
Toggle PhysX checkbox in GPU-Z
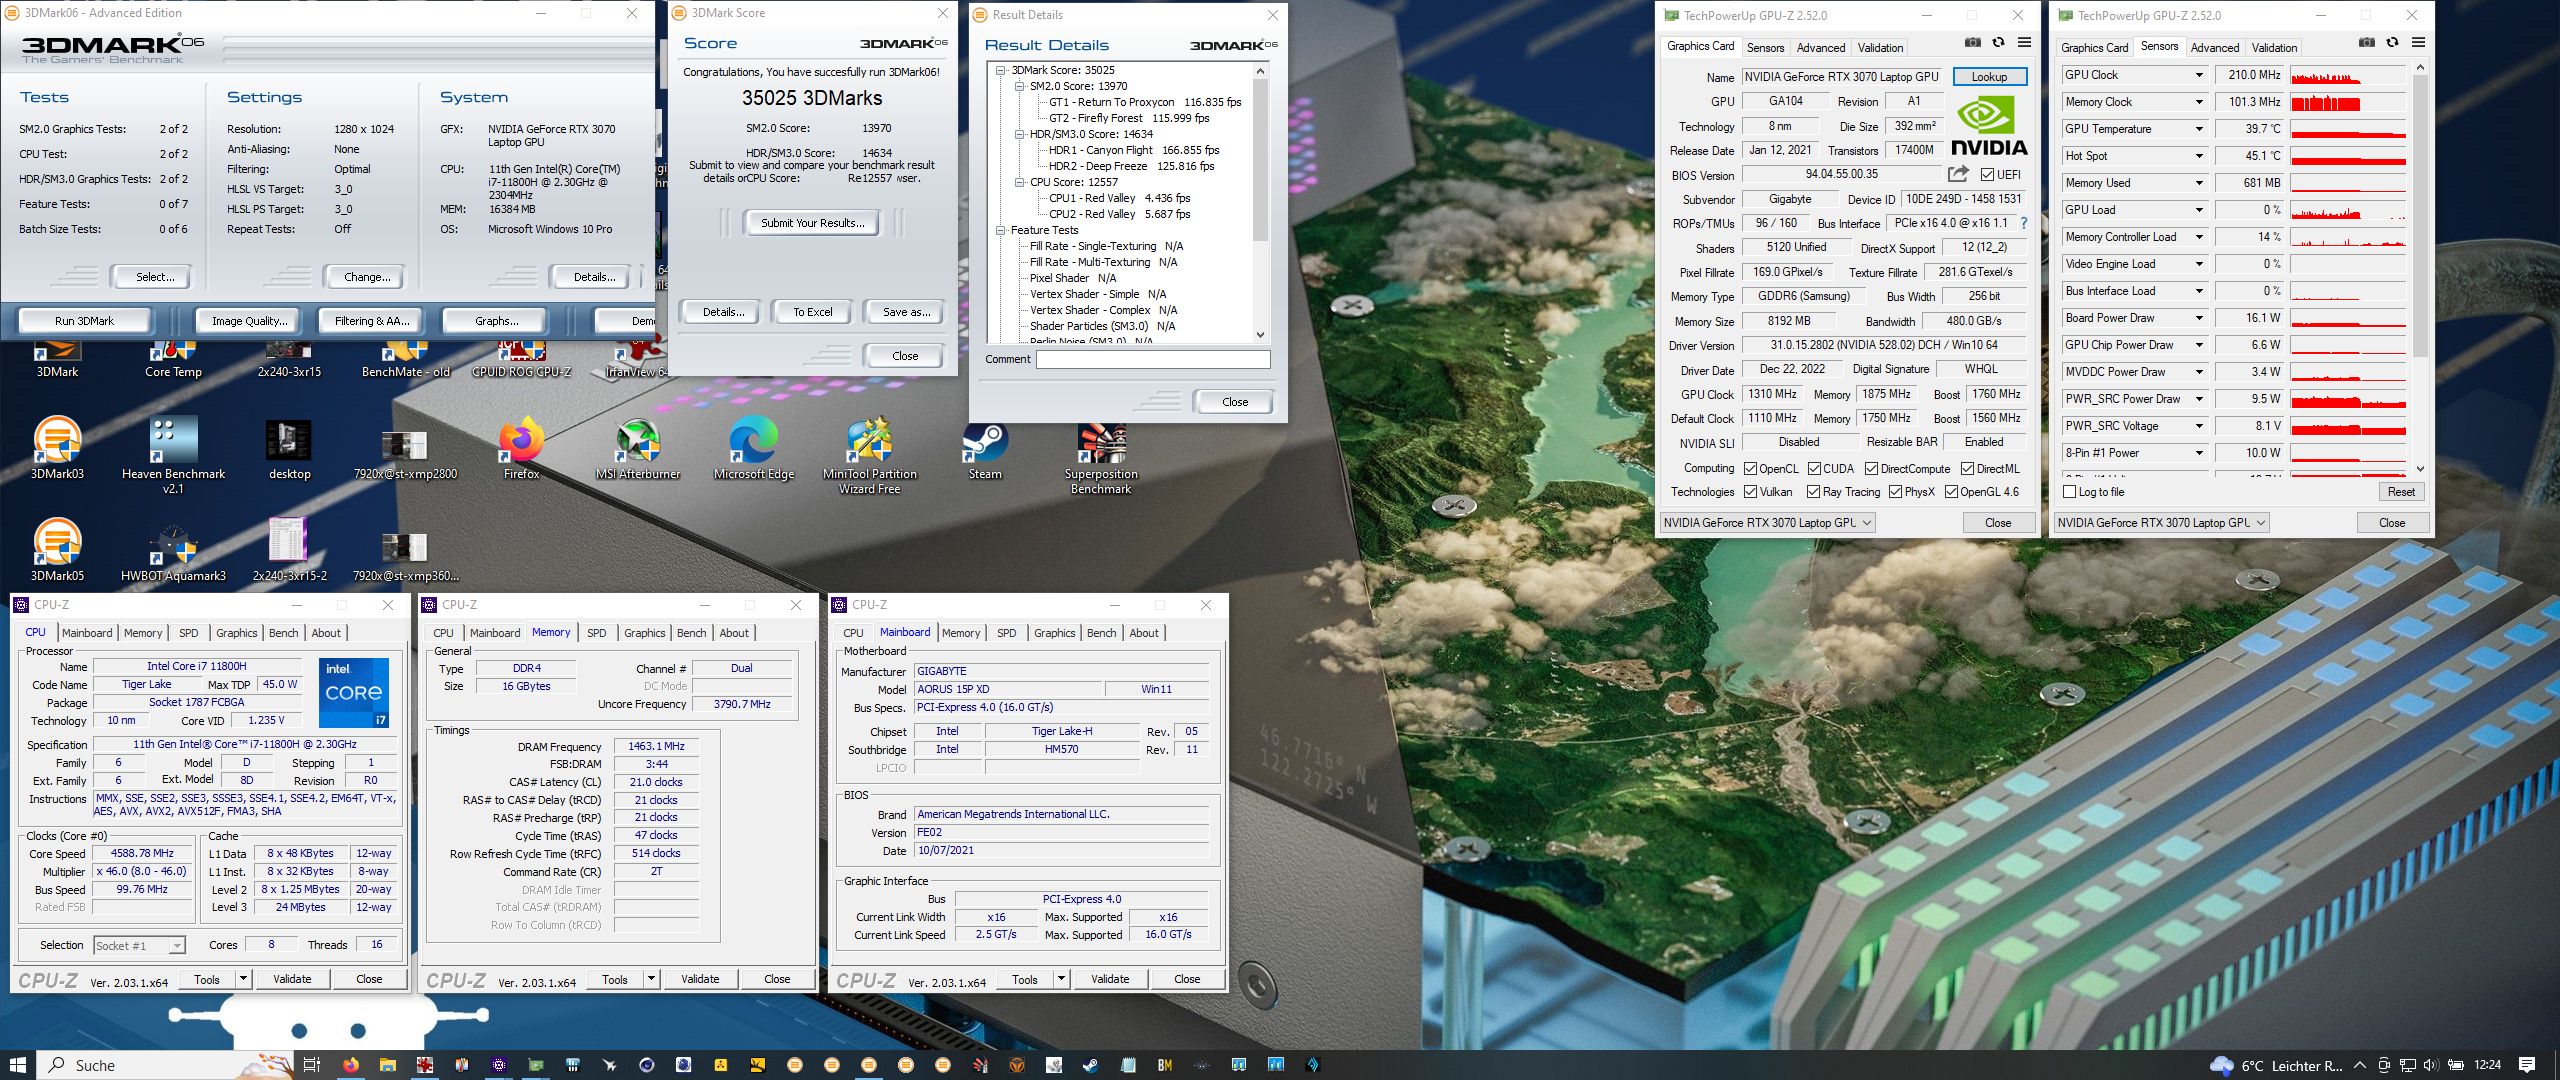(1895, 491)
